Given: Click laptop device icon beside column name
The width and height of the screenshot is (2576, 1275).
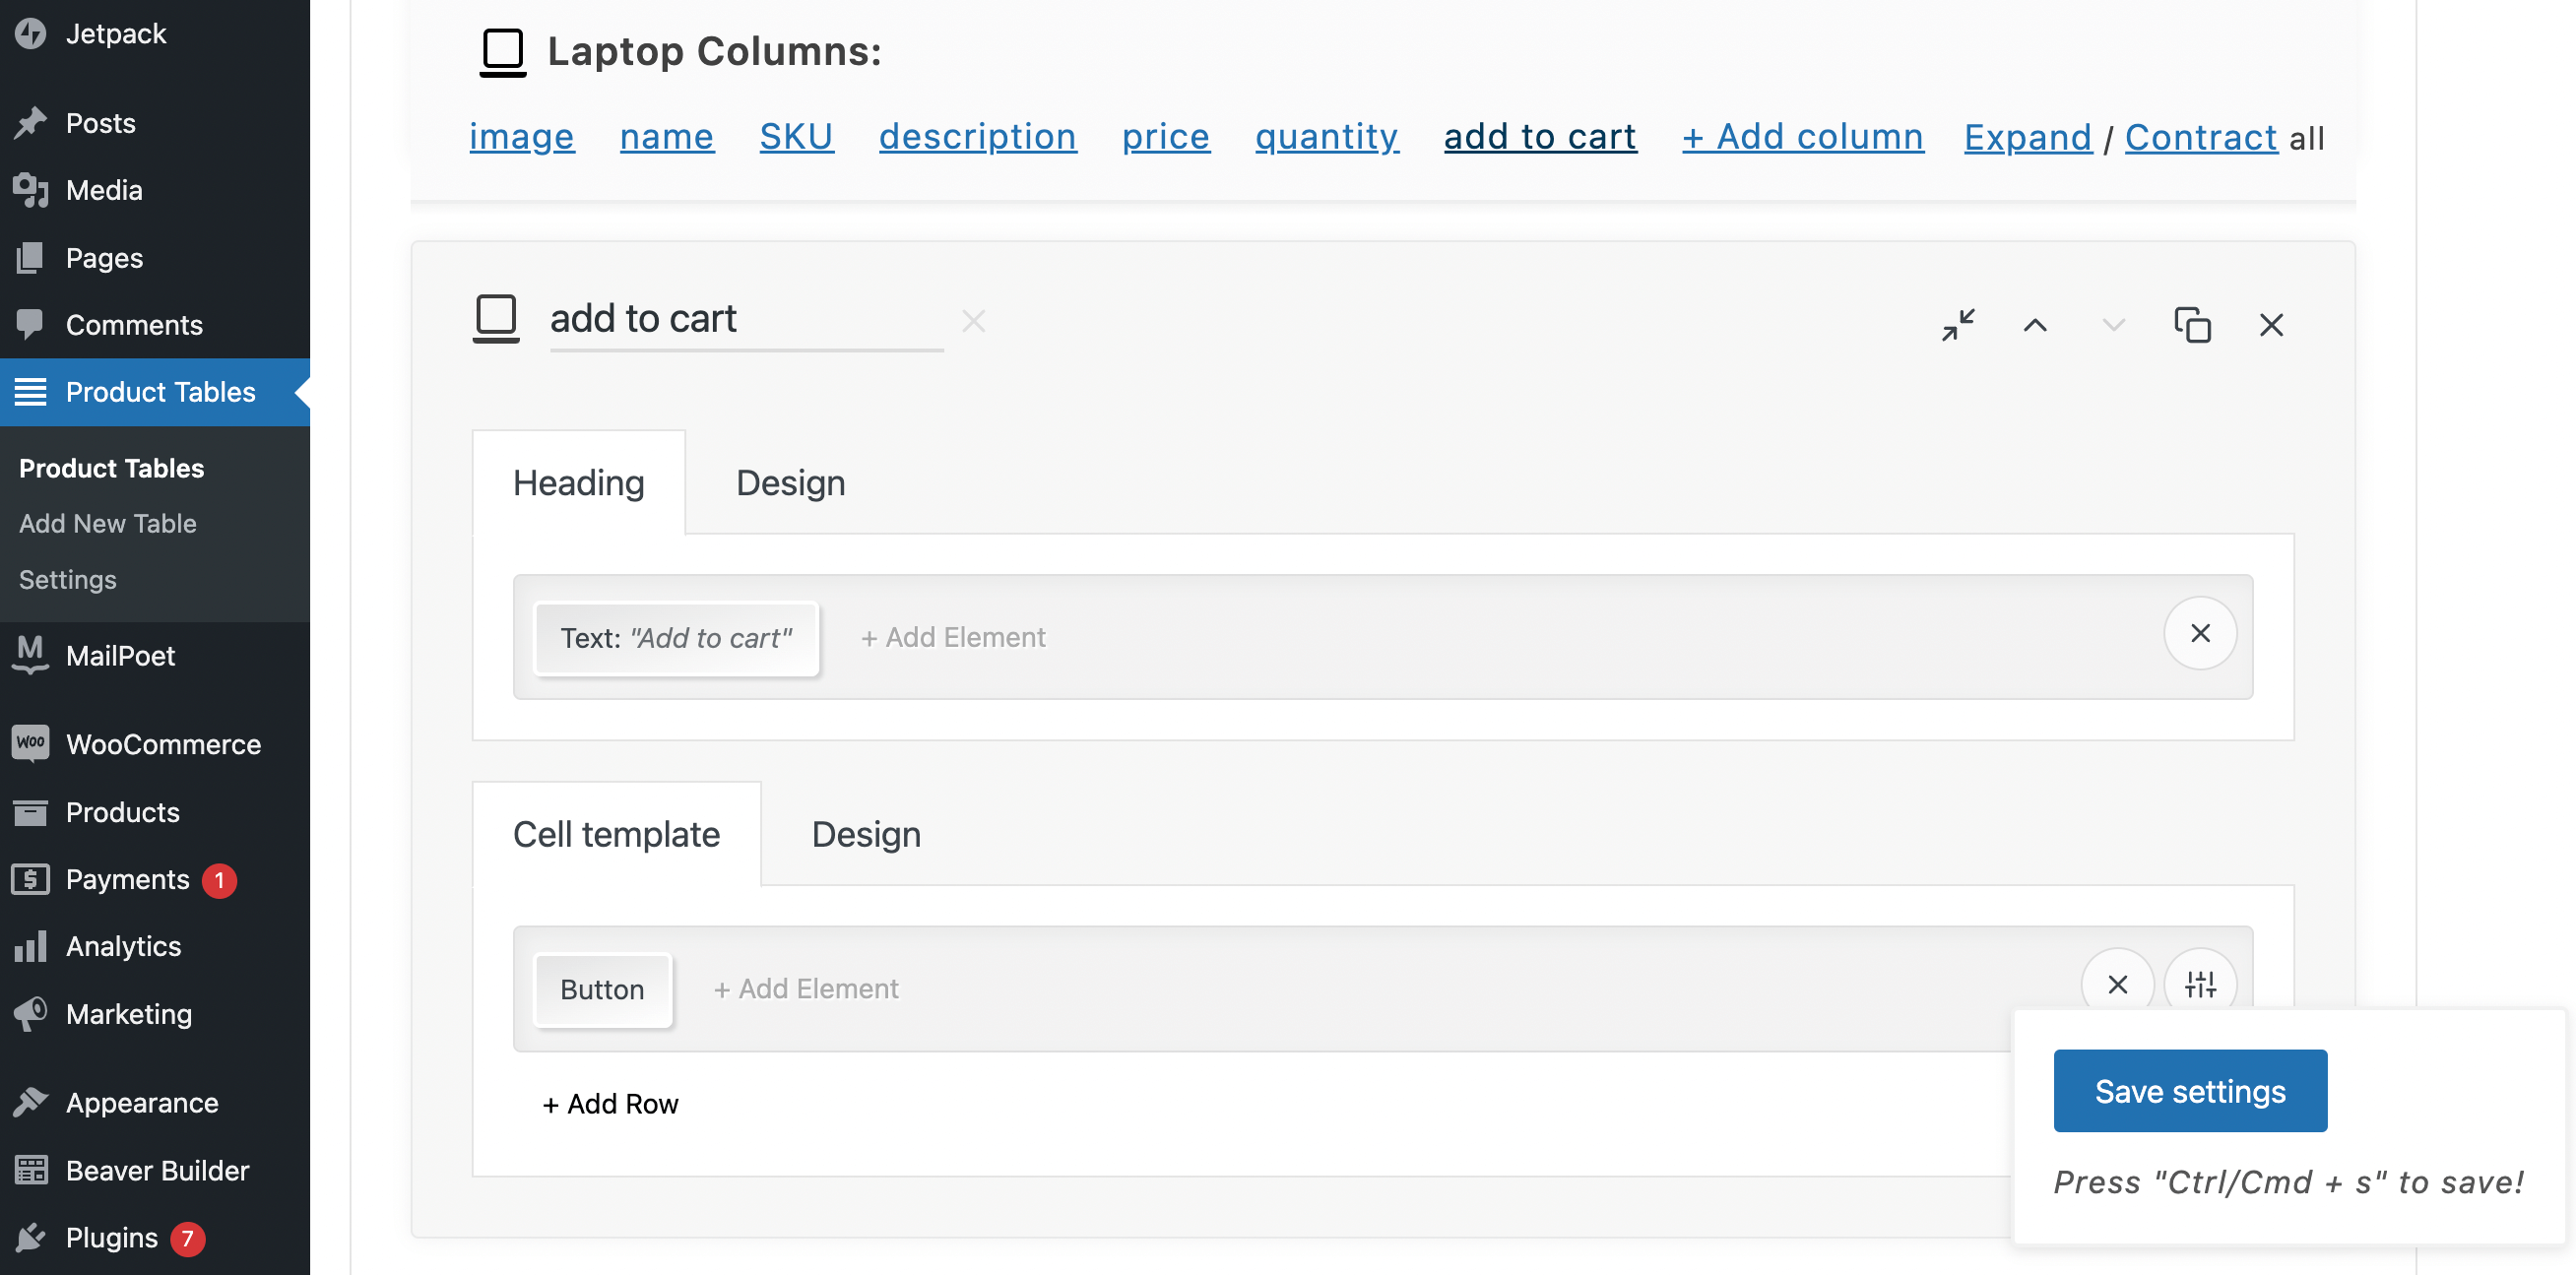Looking at the screenshot, I should [x=496, y=318].
